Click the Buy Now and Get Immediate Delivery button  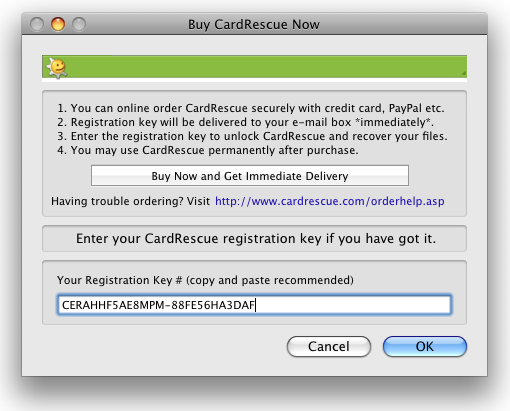point(250,176)
